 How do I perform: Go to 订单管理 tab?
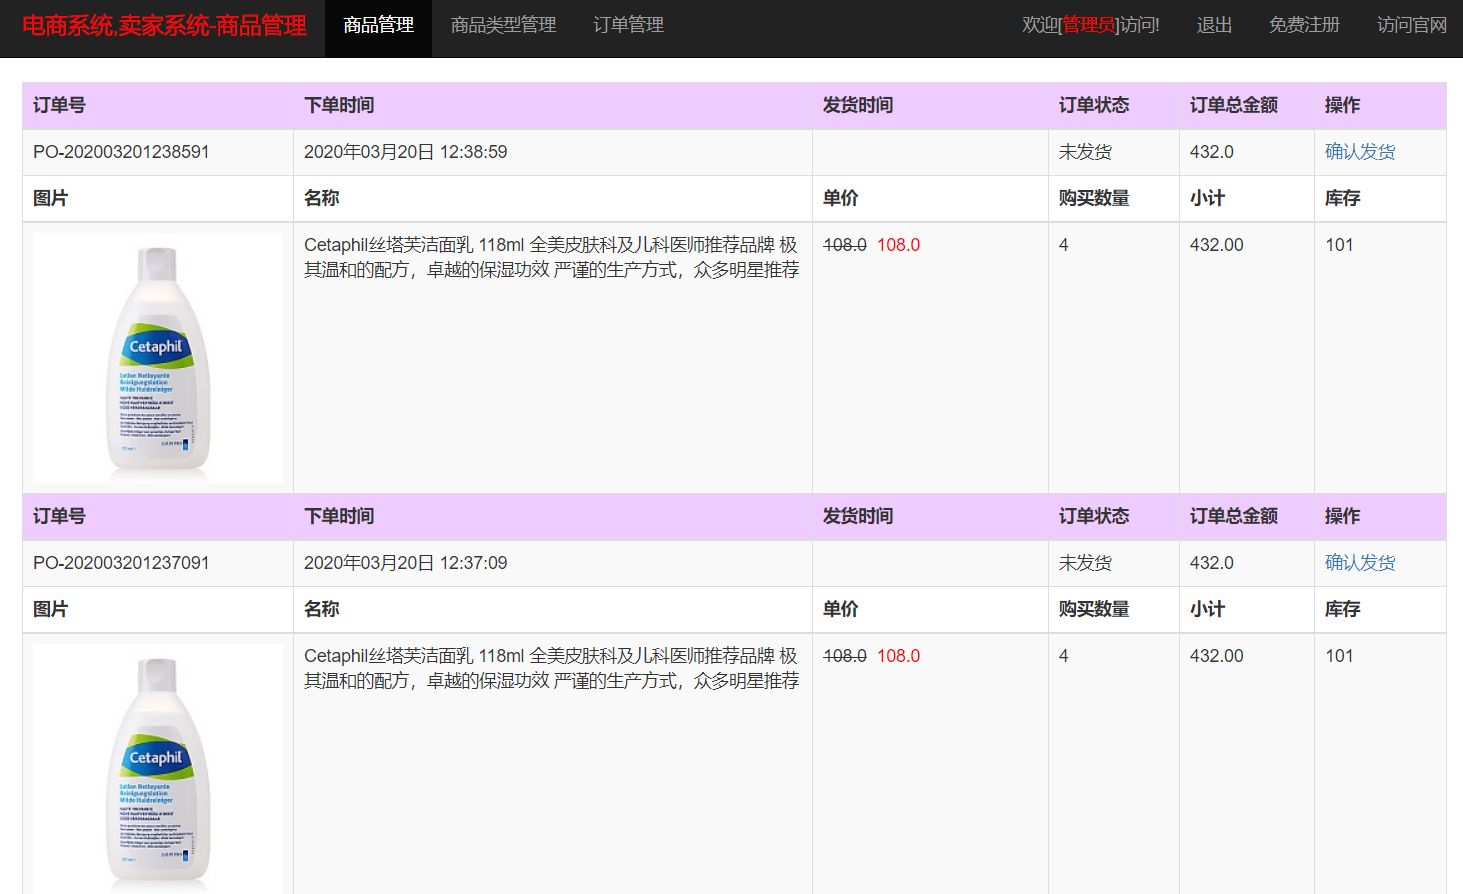[x=628, y=25]
